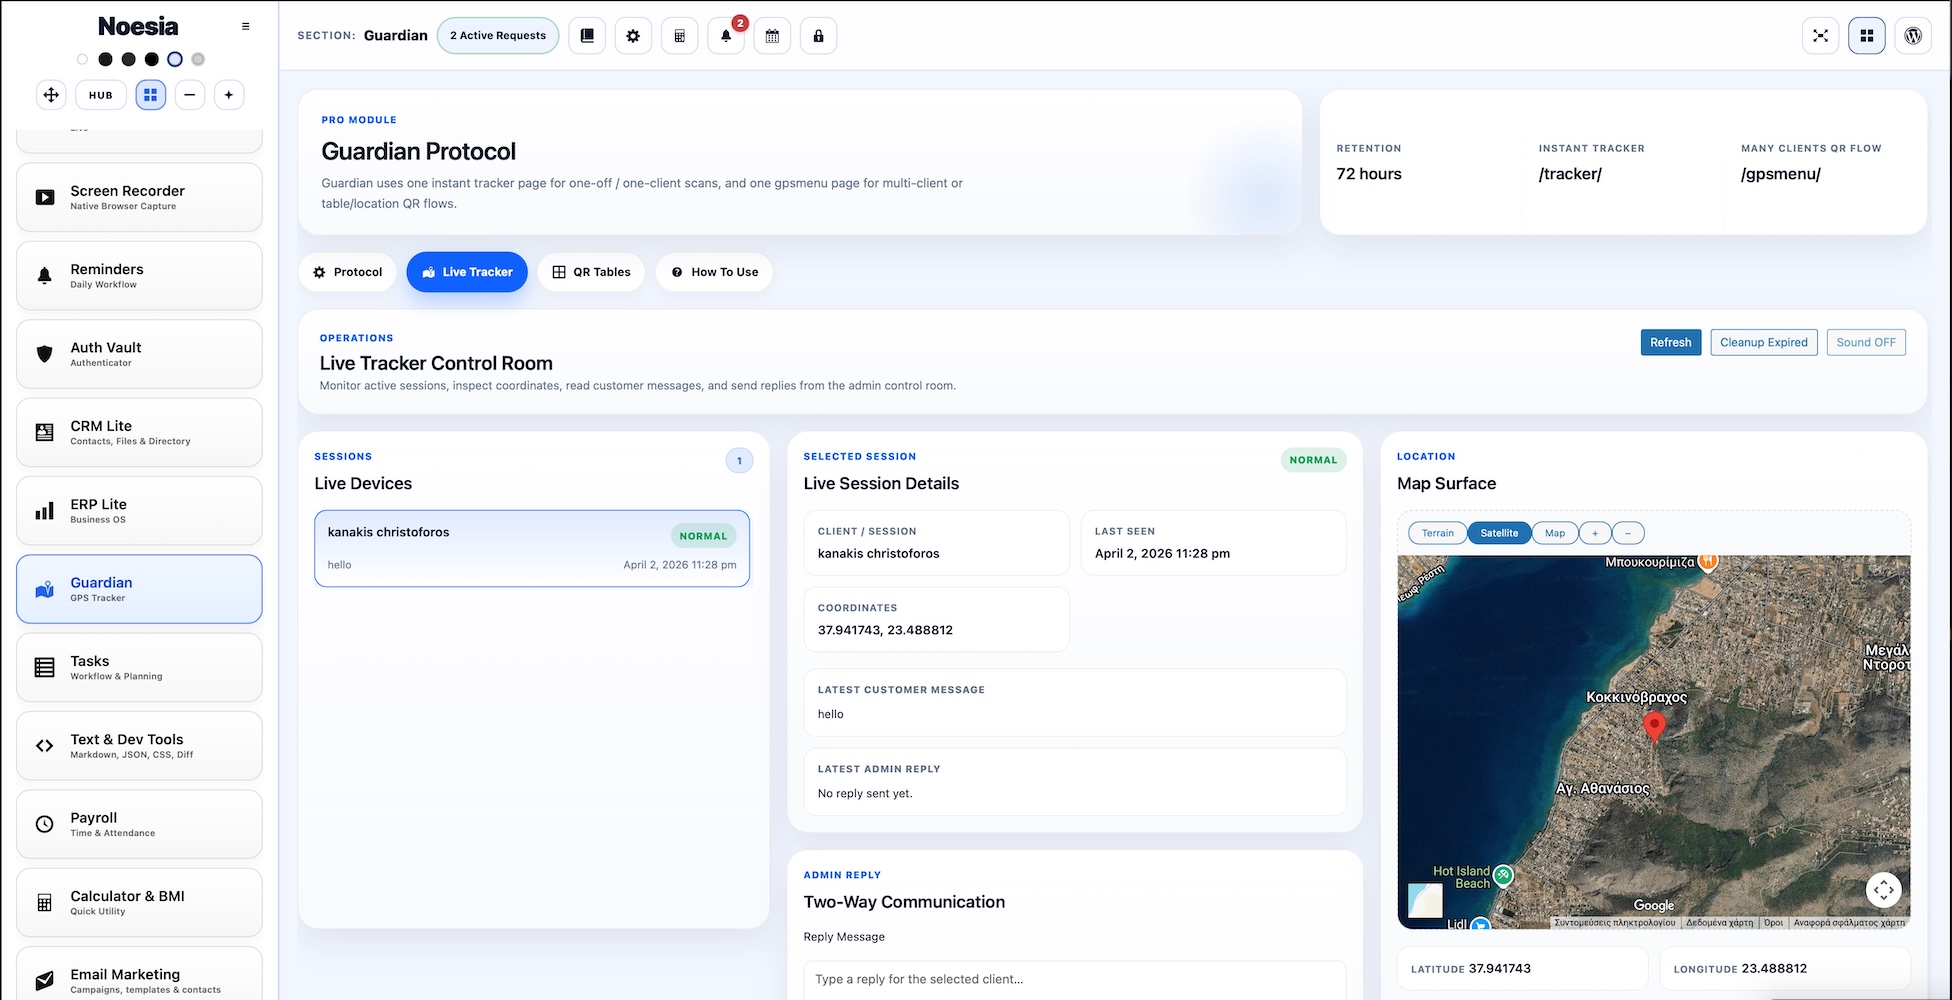Select the white theme color dot
The height and width of the screenshot is (1000, 1952).
point(82,59)
